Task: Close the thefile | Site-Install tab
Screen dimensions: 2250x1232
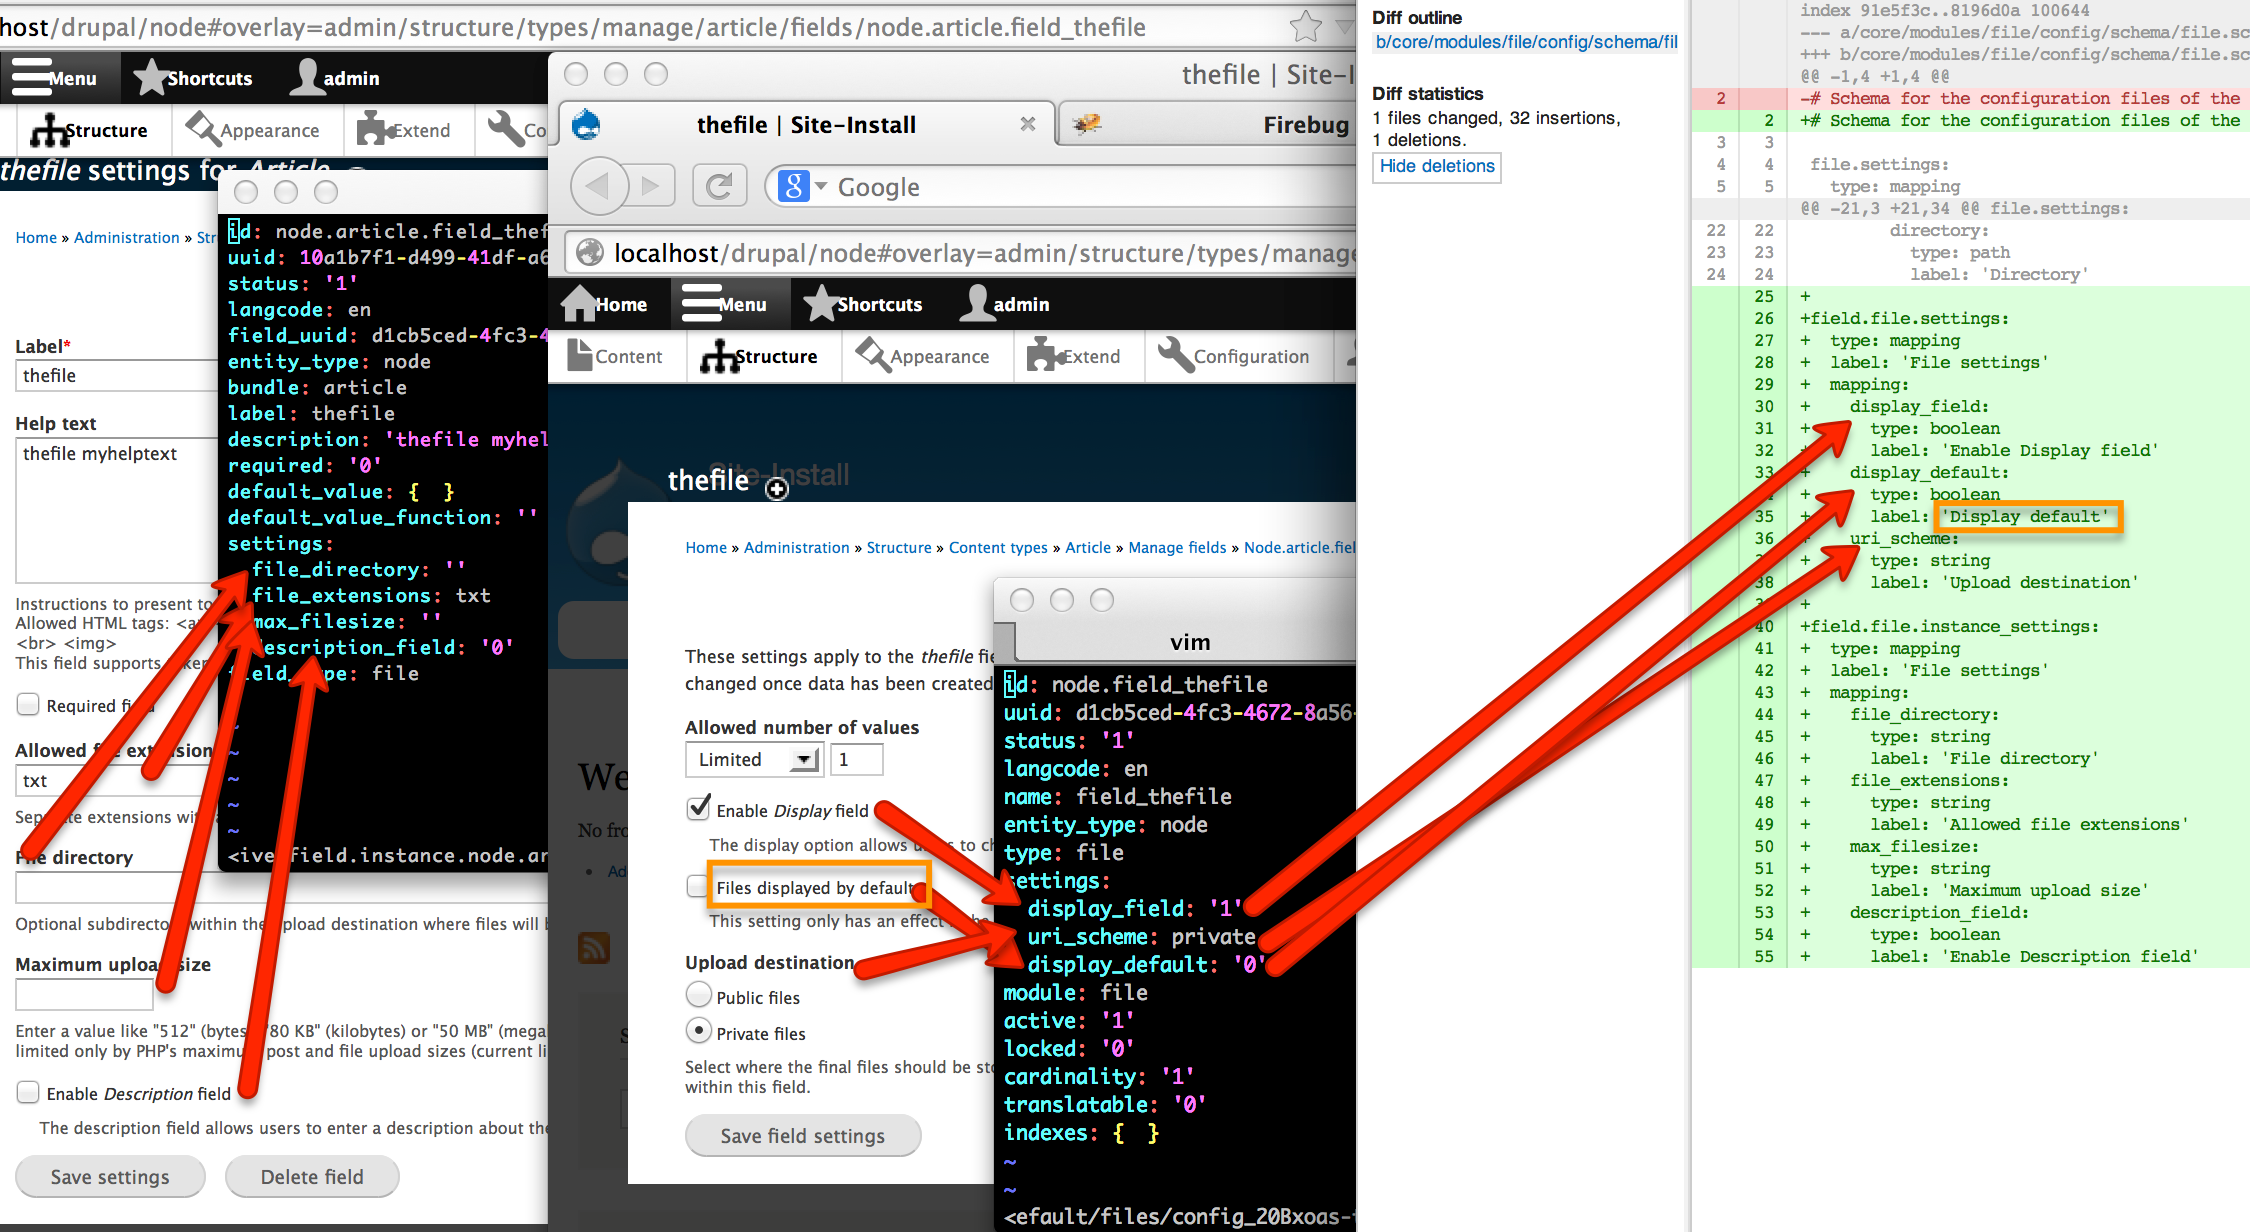Action: [1027, 124]
